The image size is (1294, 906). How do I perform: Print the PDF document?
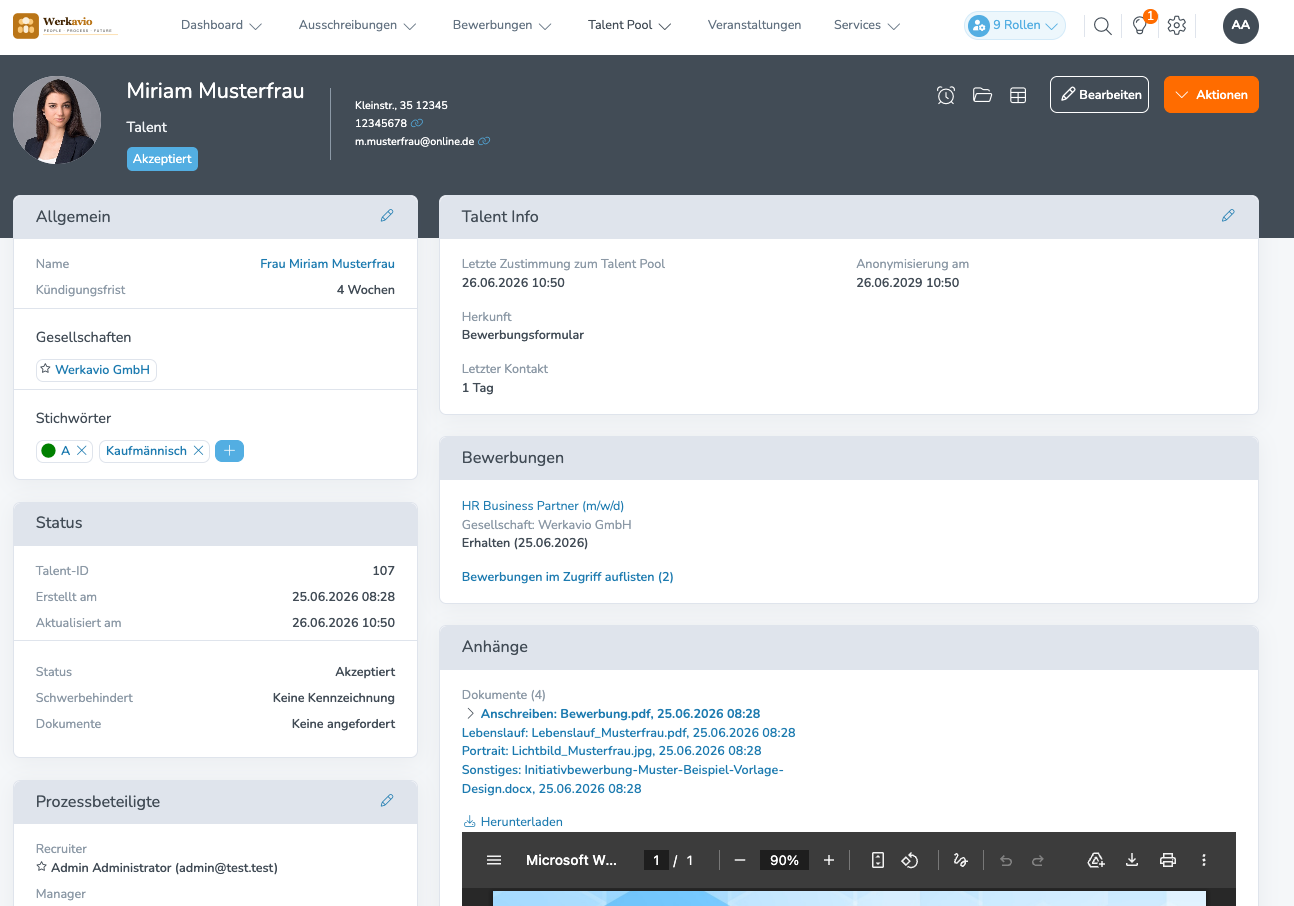coord(1167,860)
